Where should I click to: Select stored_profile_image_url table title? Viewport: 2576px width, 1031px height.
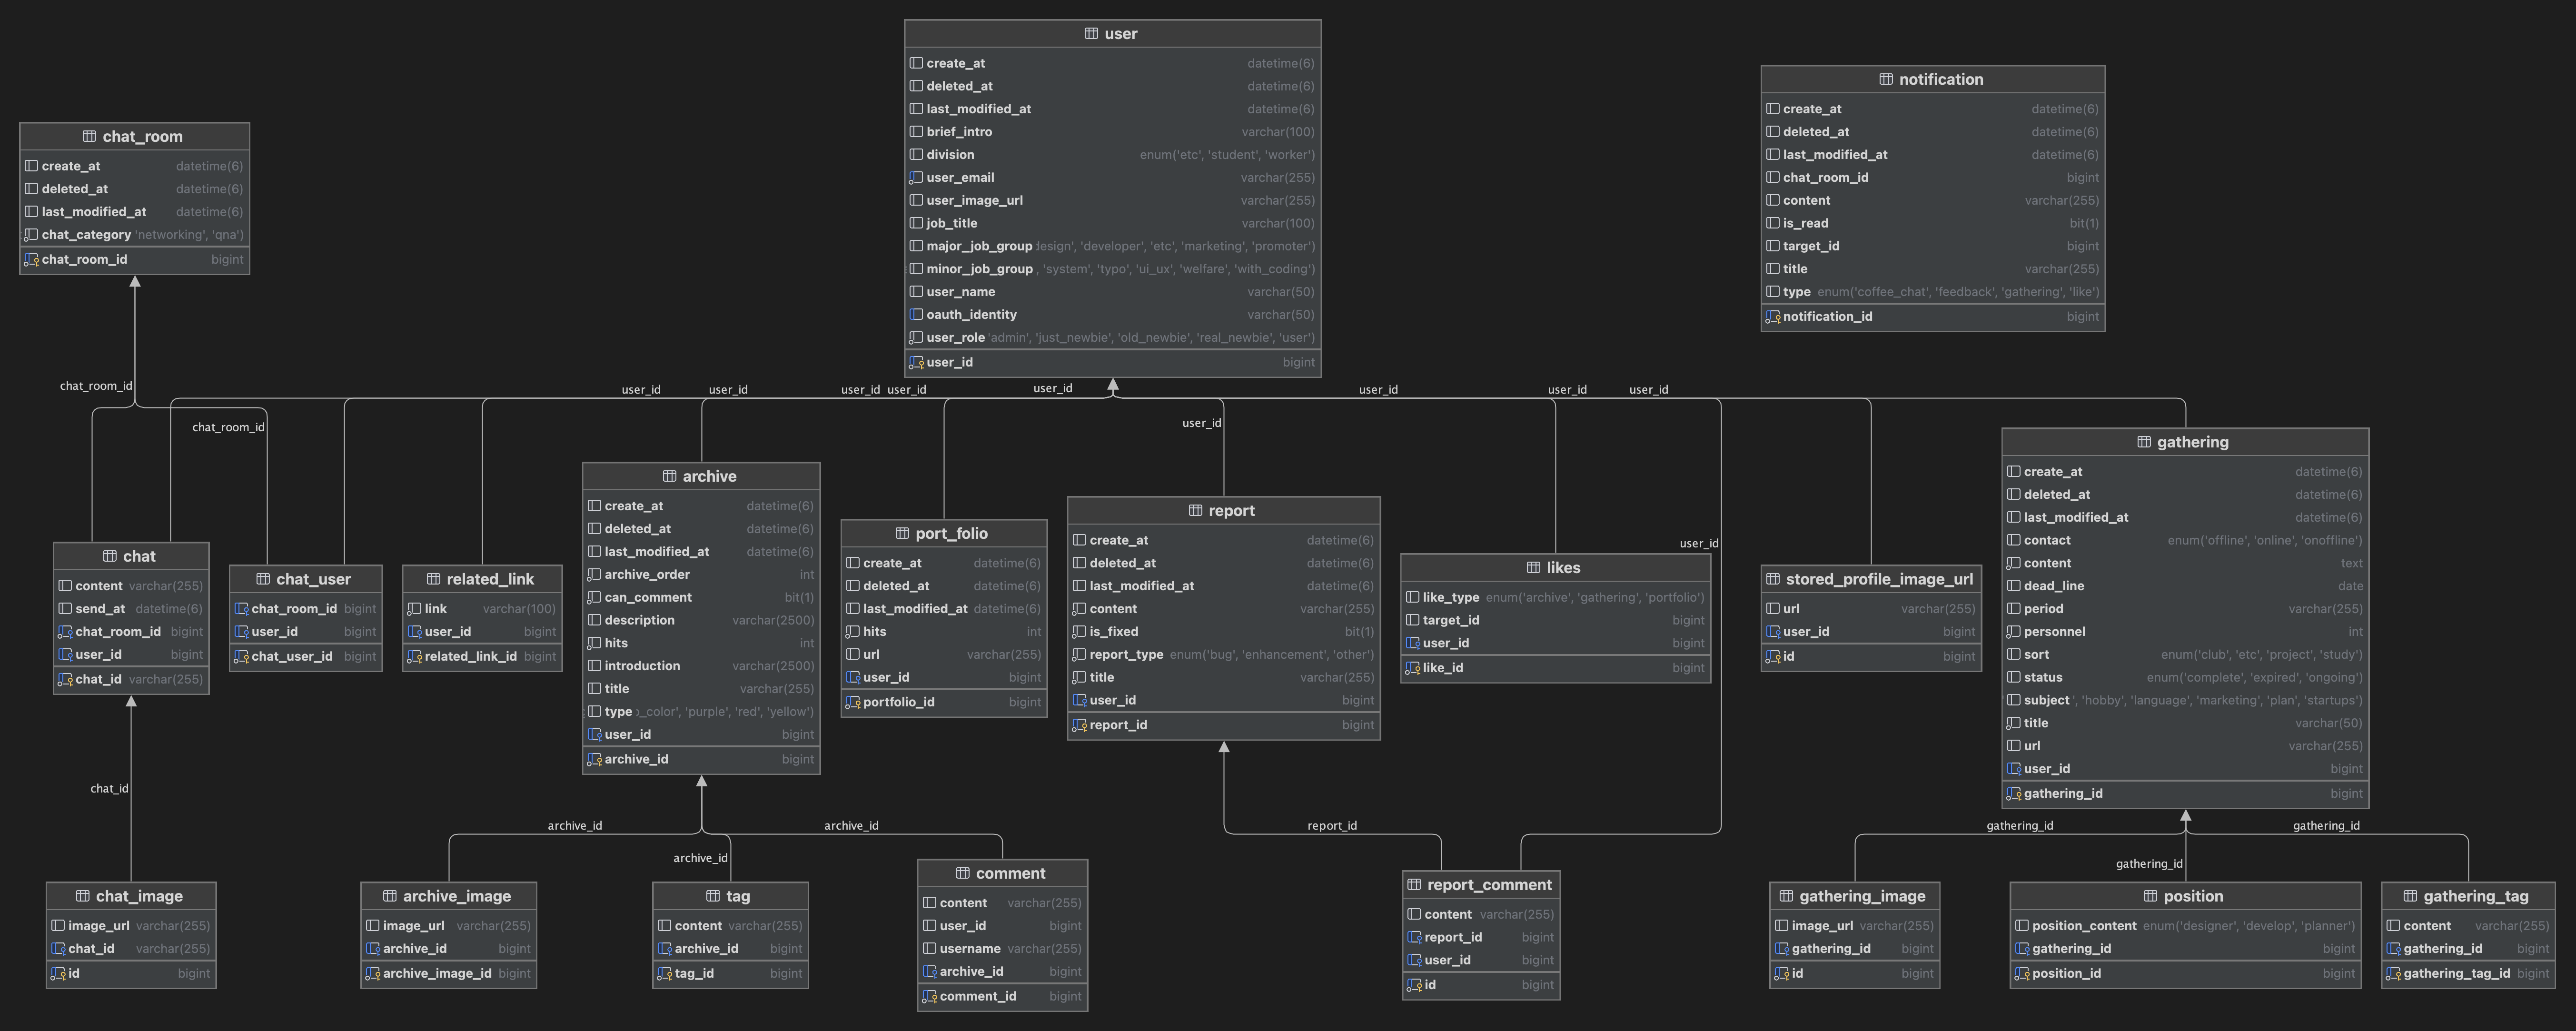coord(1878,580)
